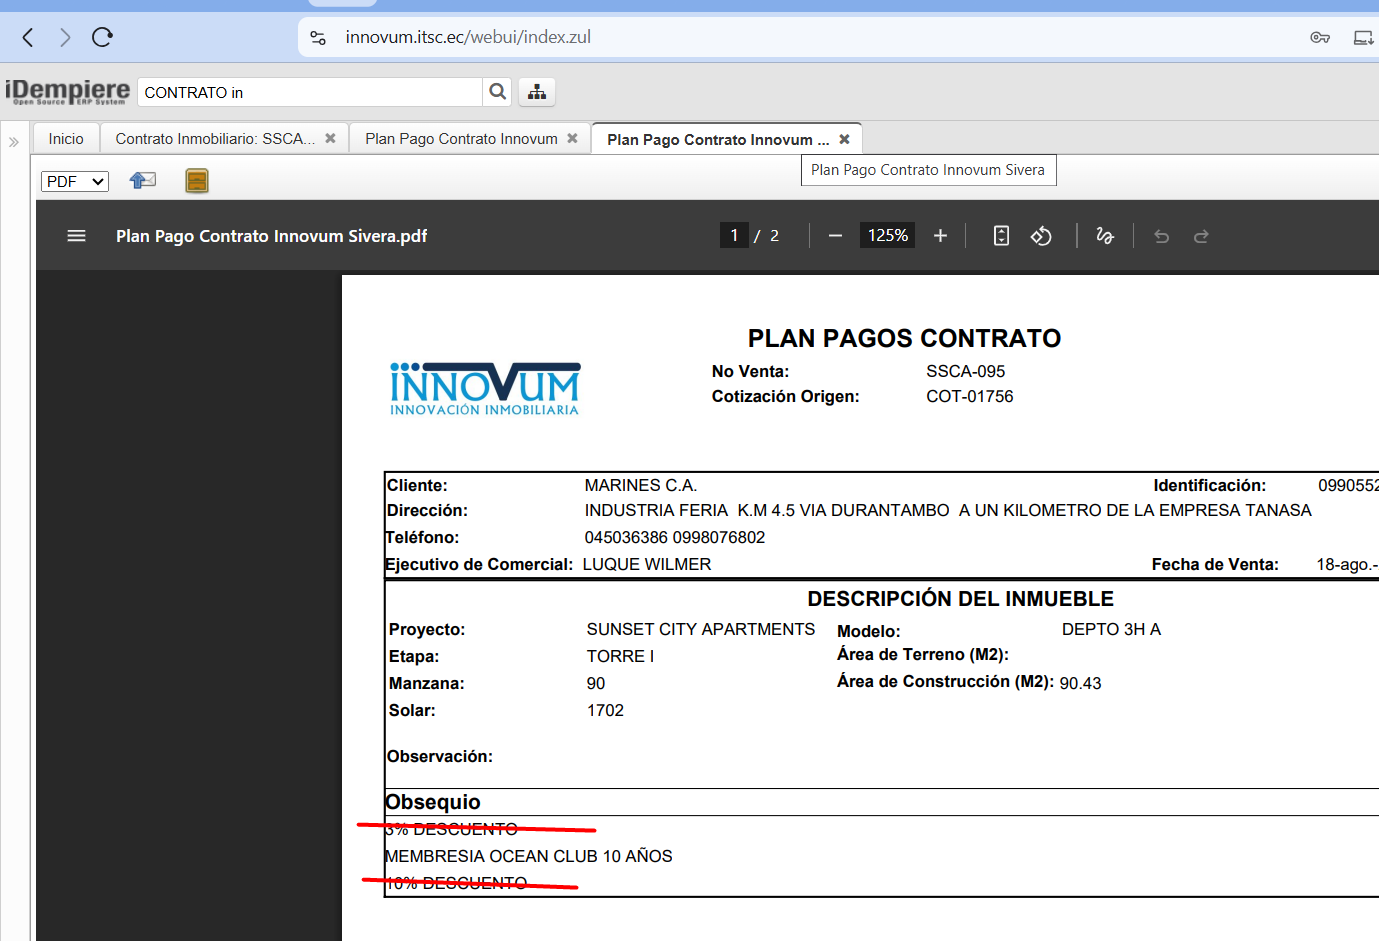Zoom in the PDF document
1379x941 pixels.
point(940,236)
